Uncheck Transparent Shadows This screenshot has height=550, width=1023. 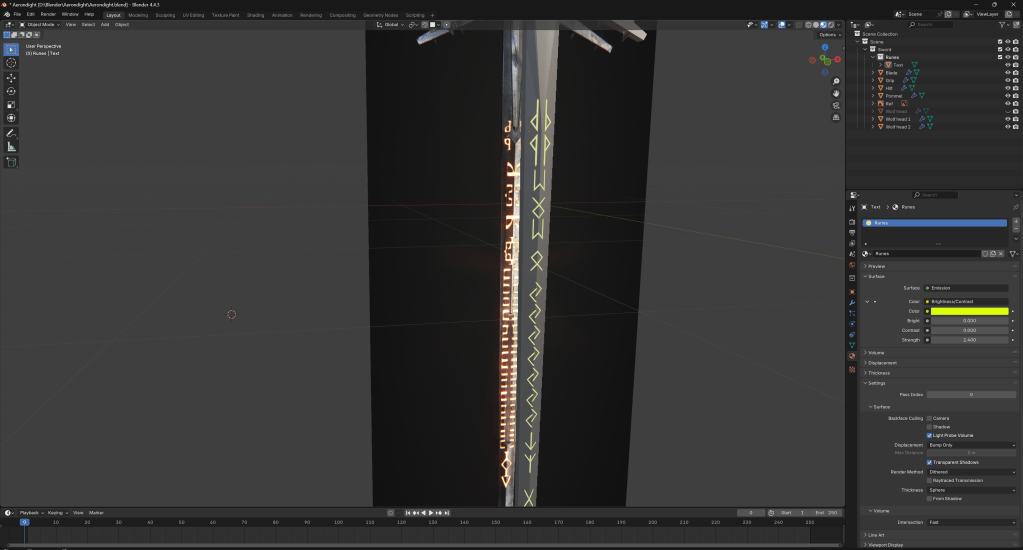(x=930, y=462)
